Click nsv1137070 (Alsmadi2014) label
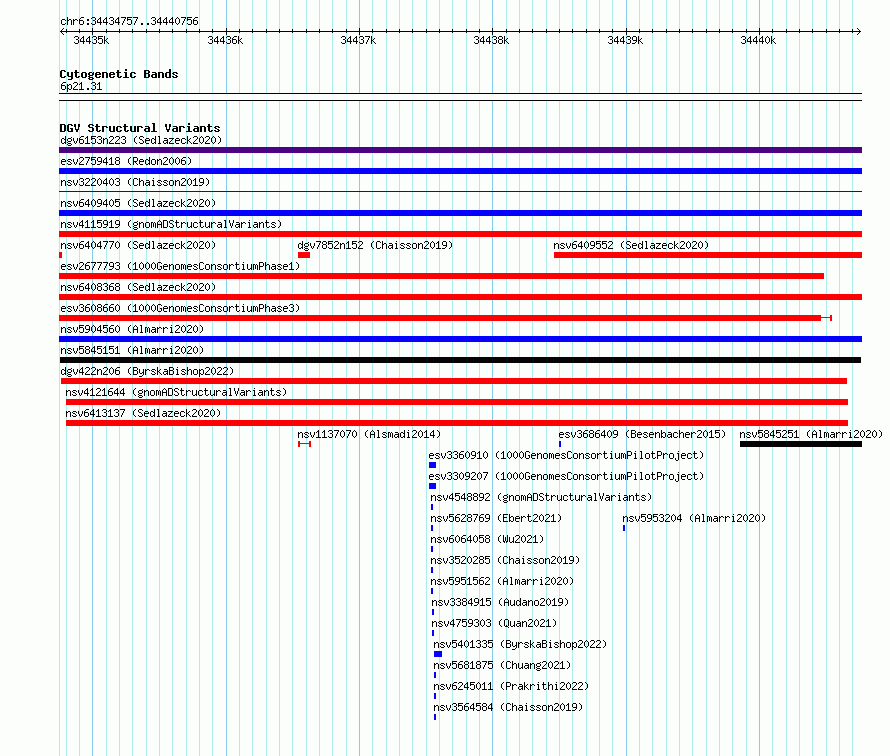 click(369, 434)
